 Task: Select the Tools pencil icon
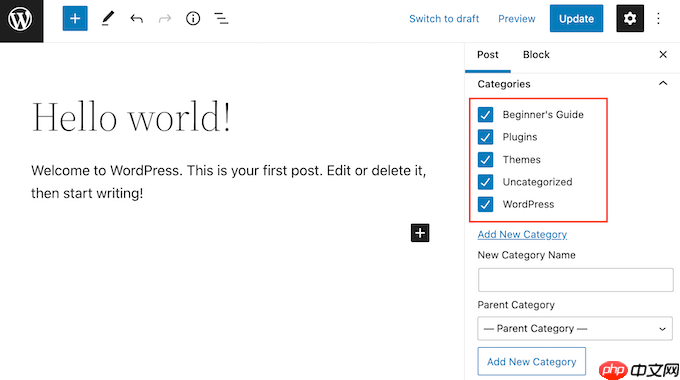click(108, 19)
